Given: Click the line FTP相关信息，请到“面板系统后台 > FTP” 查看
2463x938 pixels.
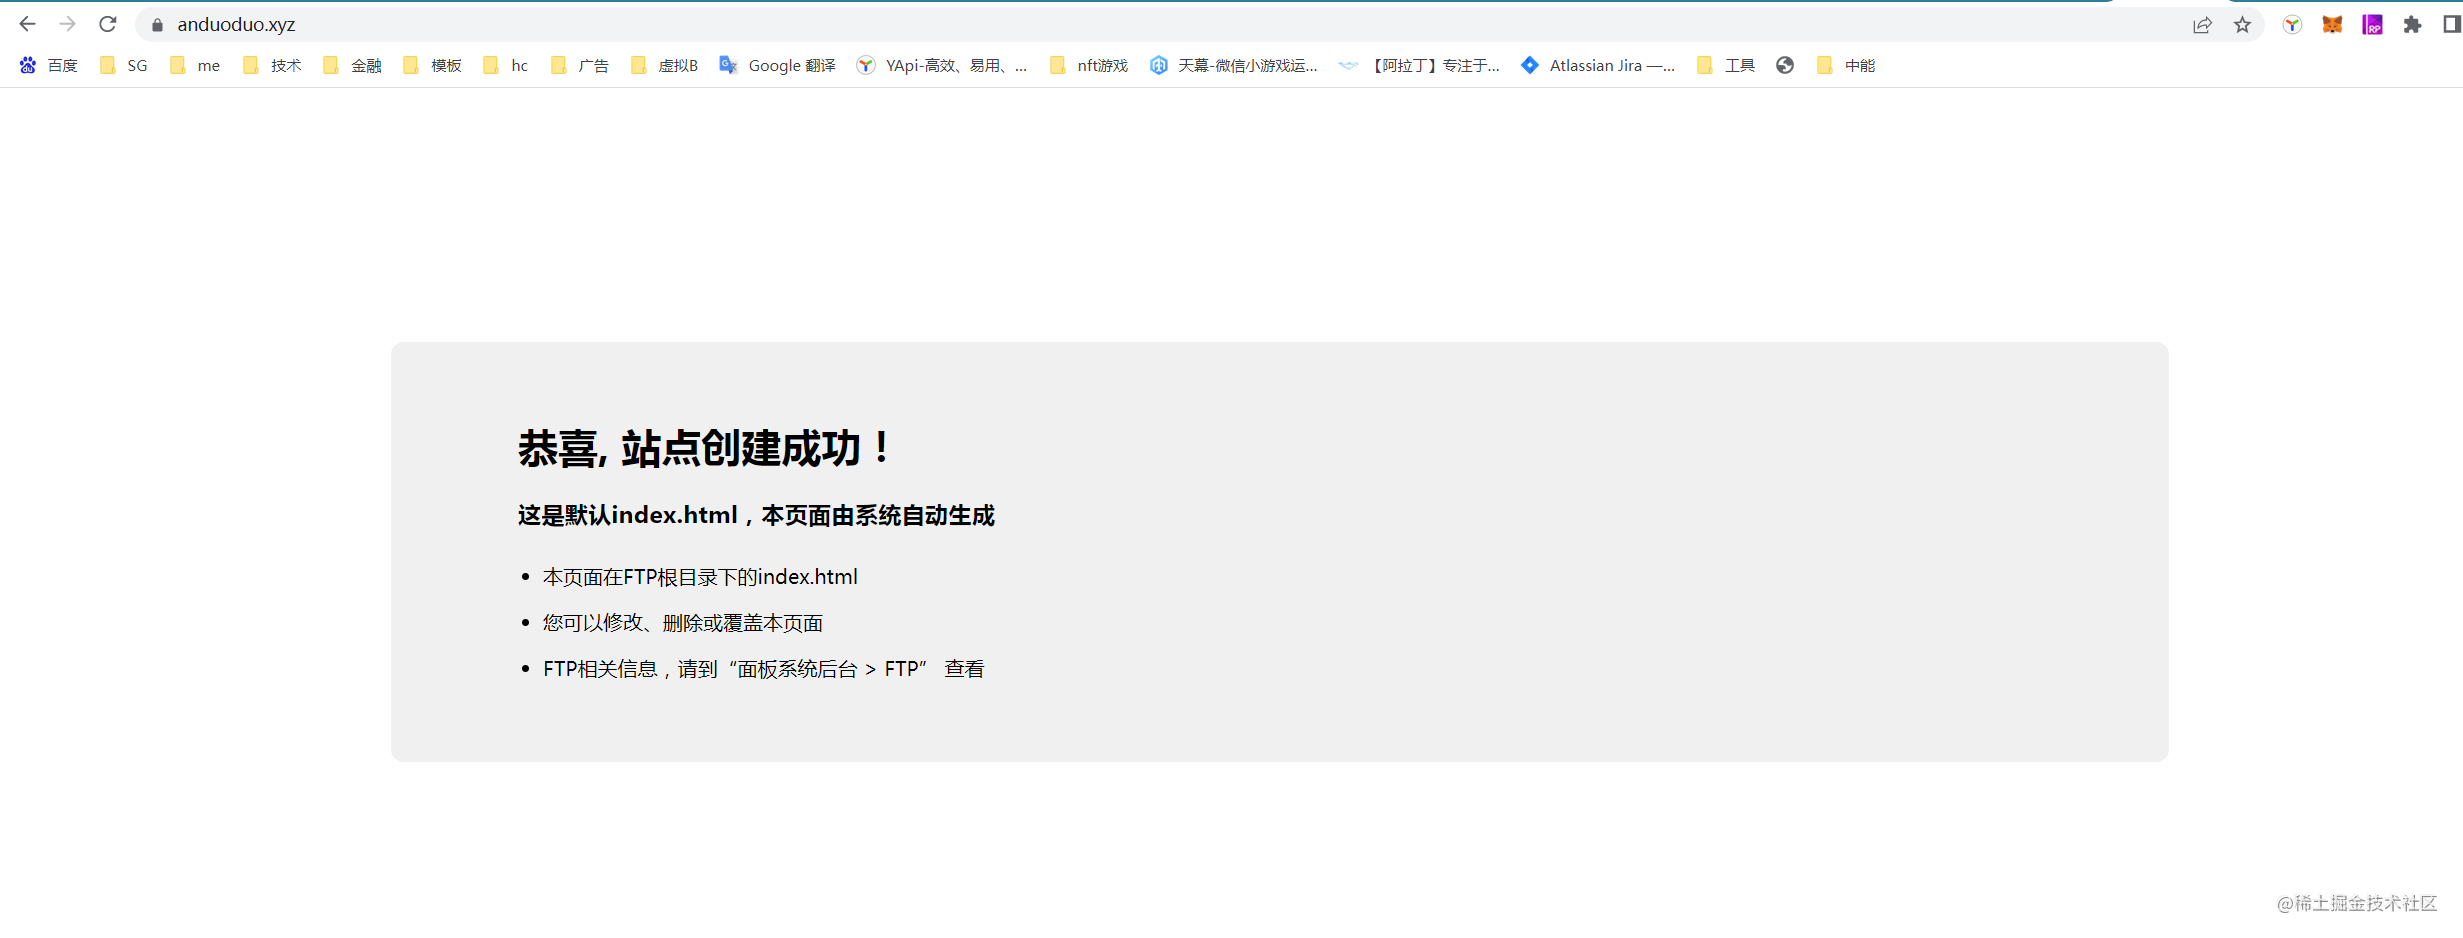Looking at the screenshot, I should 764,669.
